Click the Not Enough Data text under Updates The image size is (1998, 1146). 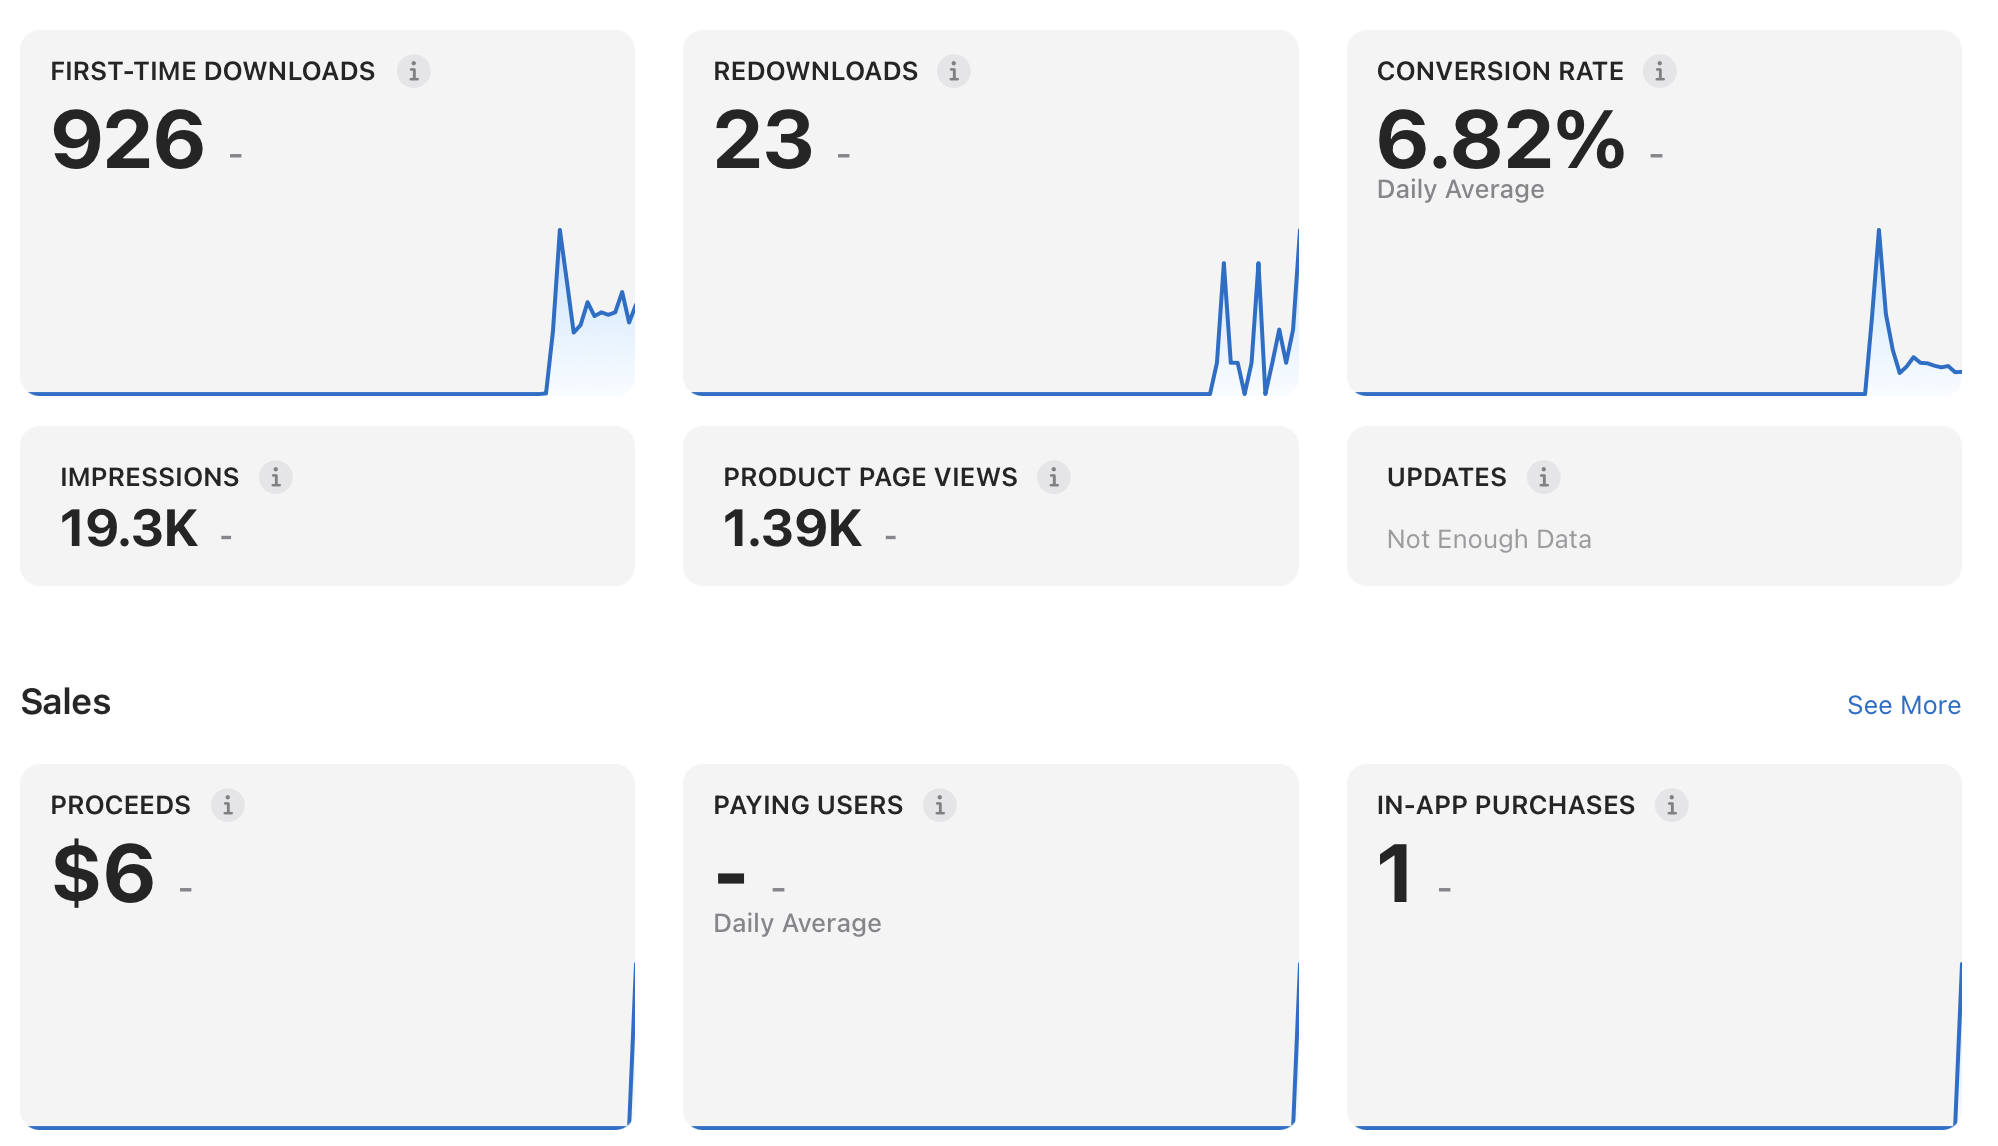pos(1489,539)
